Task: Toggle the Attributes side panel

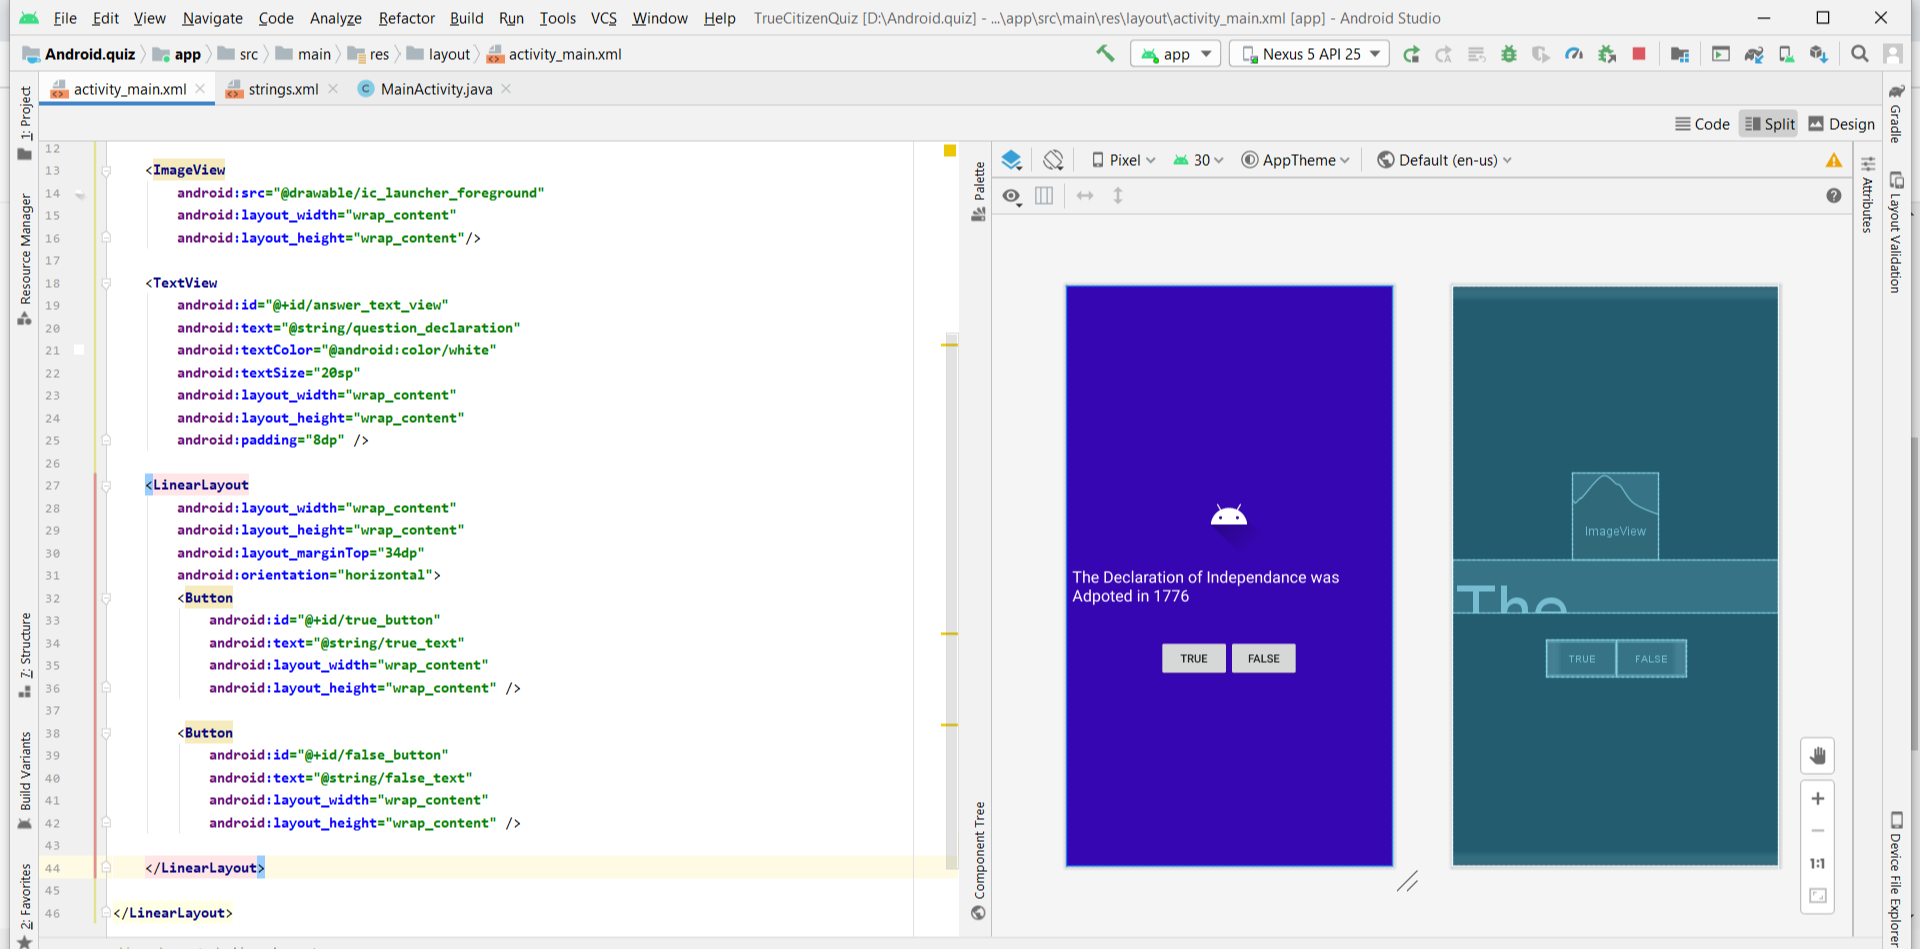Action: [x=1867, y=195]
